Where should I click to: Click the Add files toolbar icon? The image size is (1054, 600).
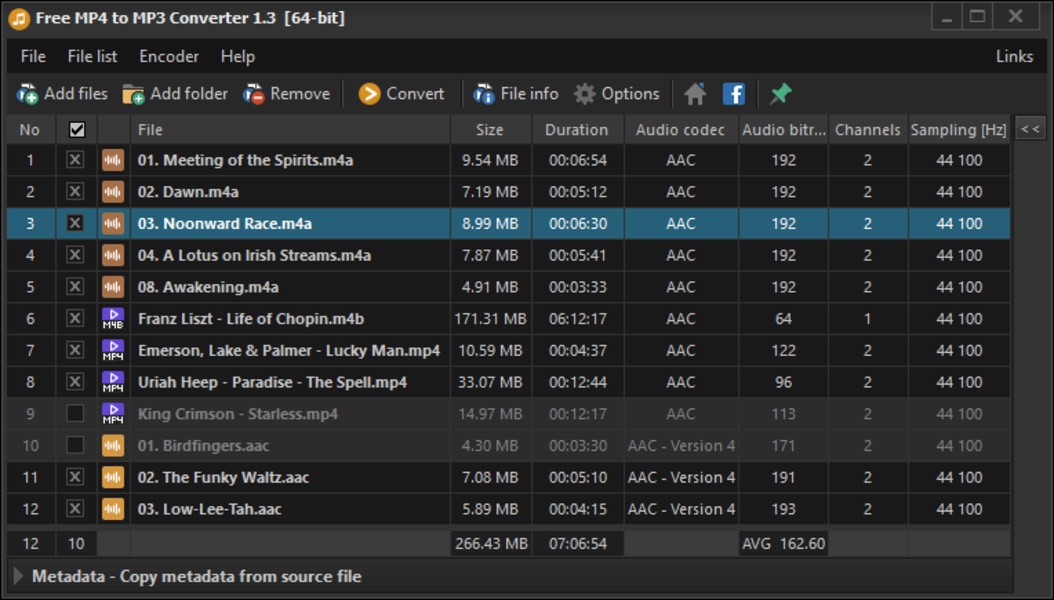(27, 94)
